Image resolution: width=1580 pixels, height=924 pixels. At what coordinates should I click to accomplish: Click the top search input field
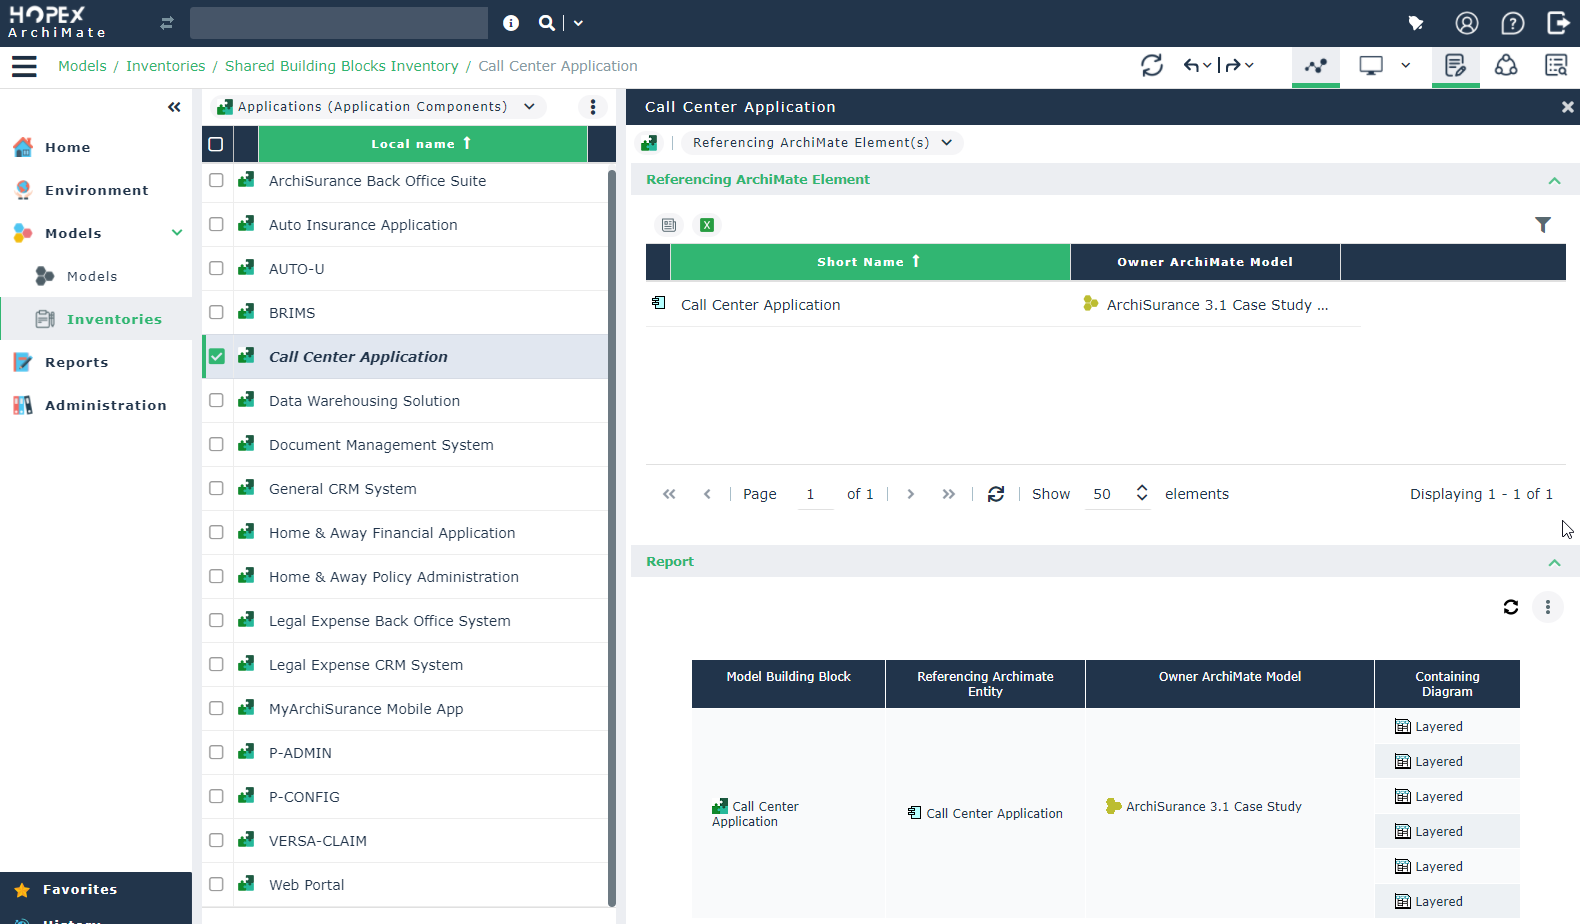338,23
